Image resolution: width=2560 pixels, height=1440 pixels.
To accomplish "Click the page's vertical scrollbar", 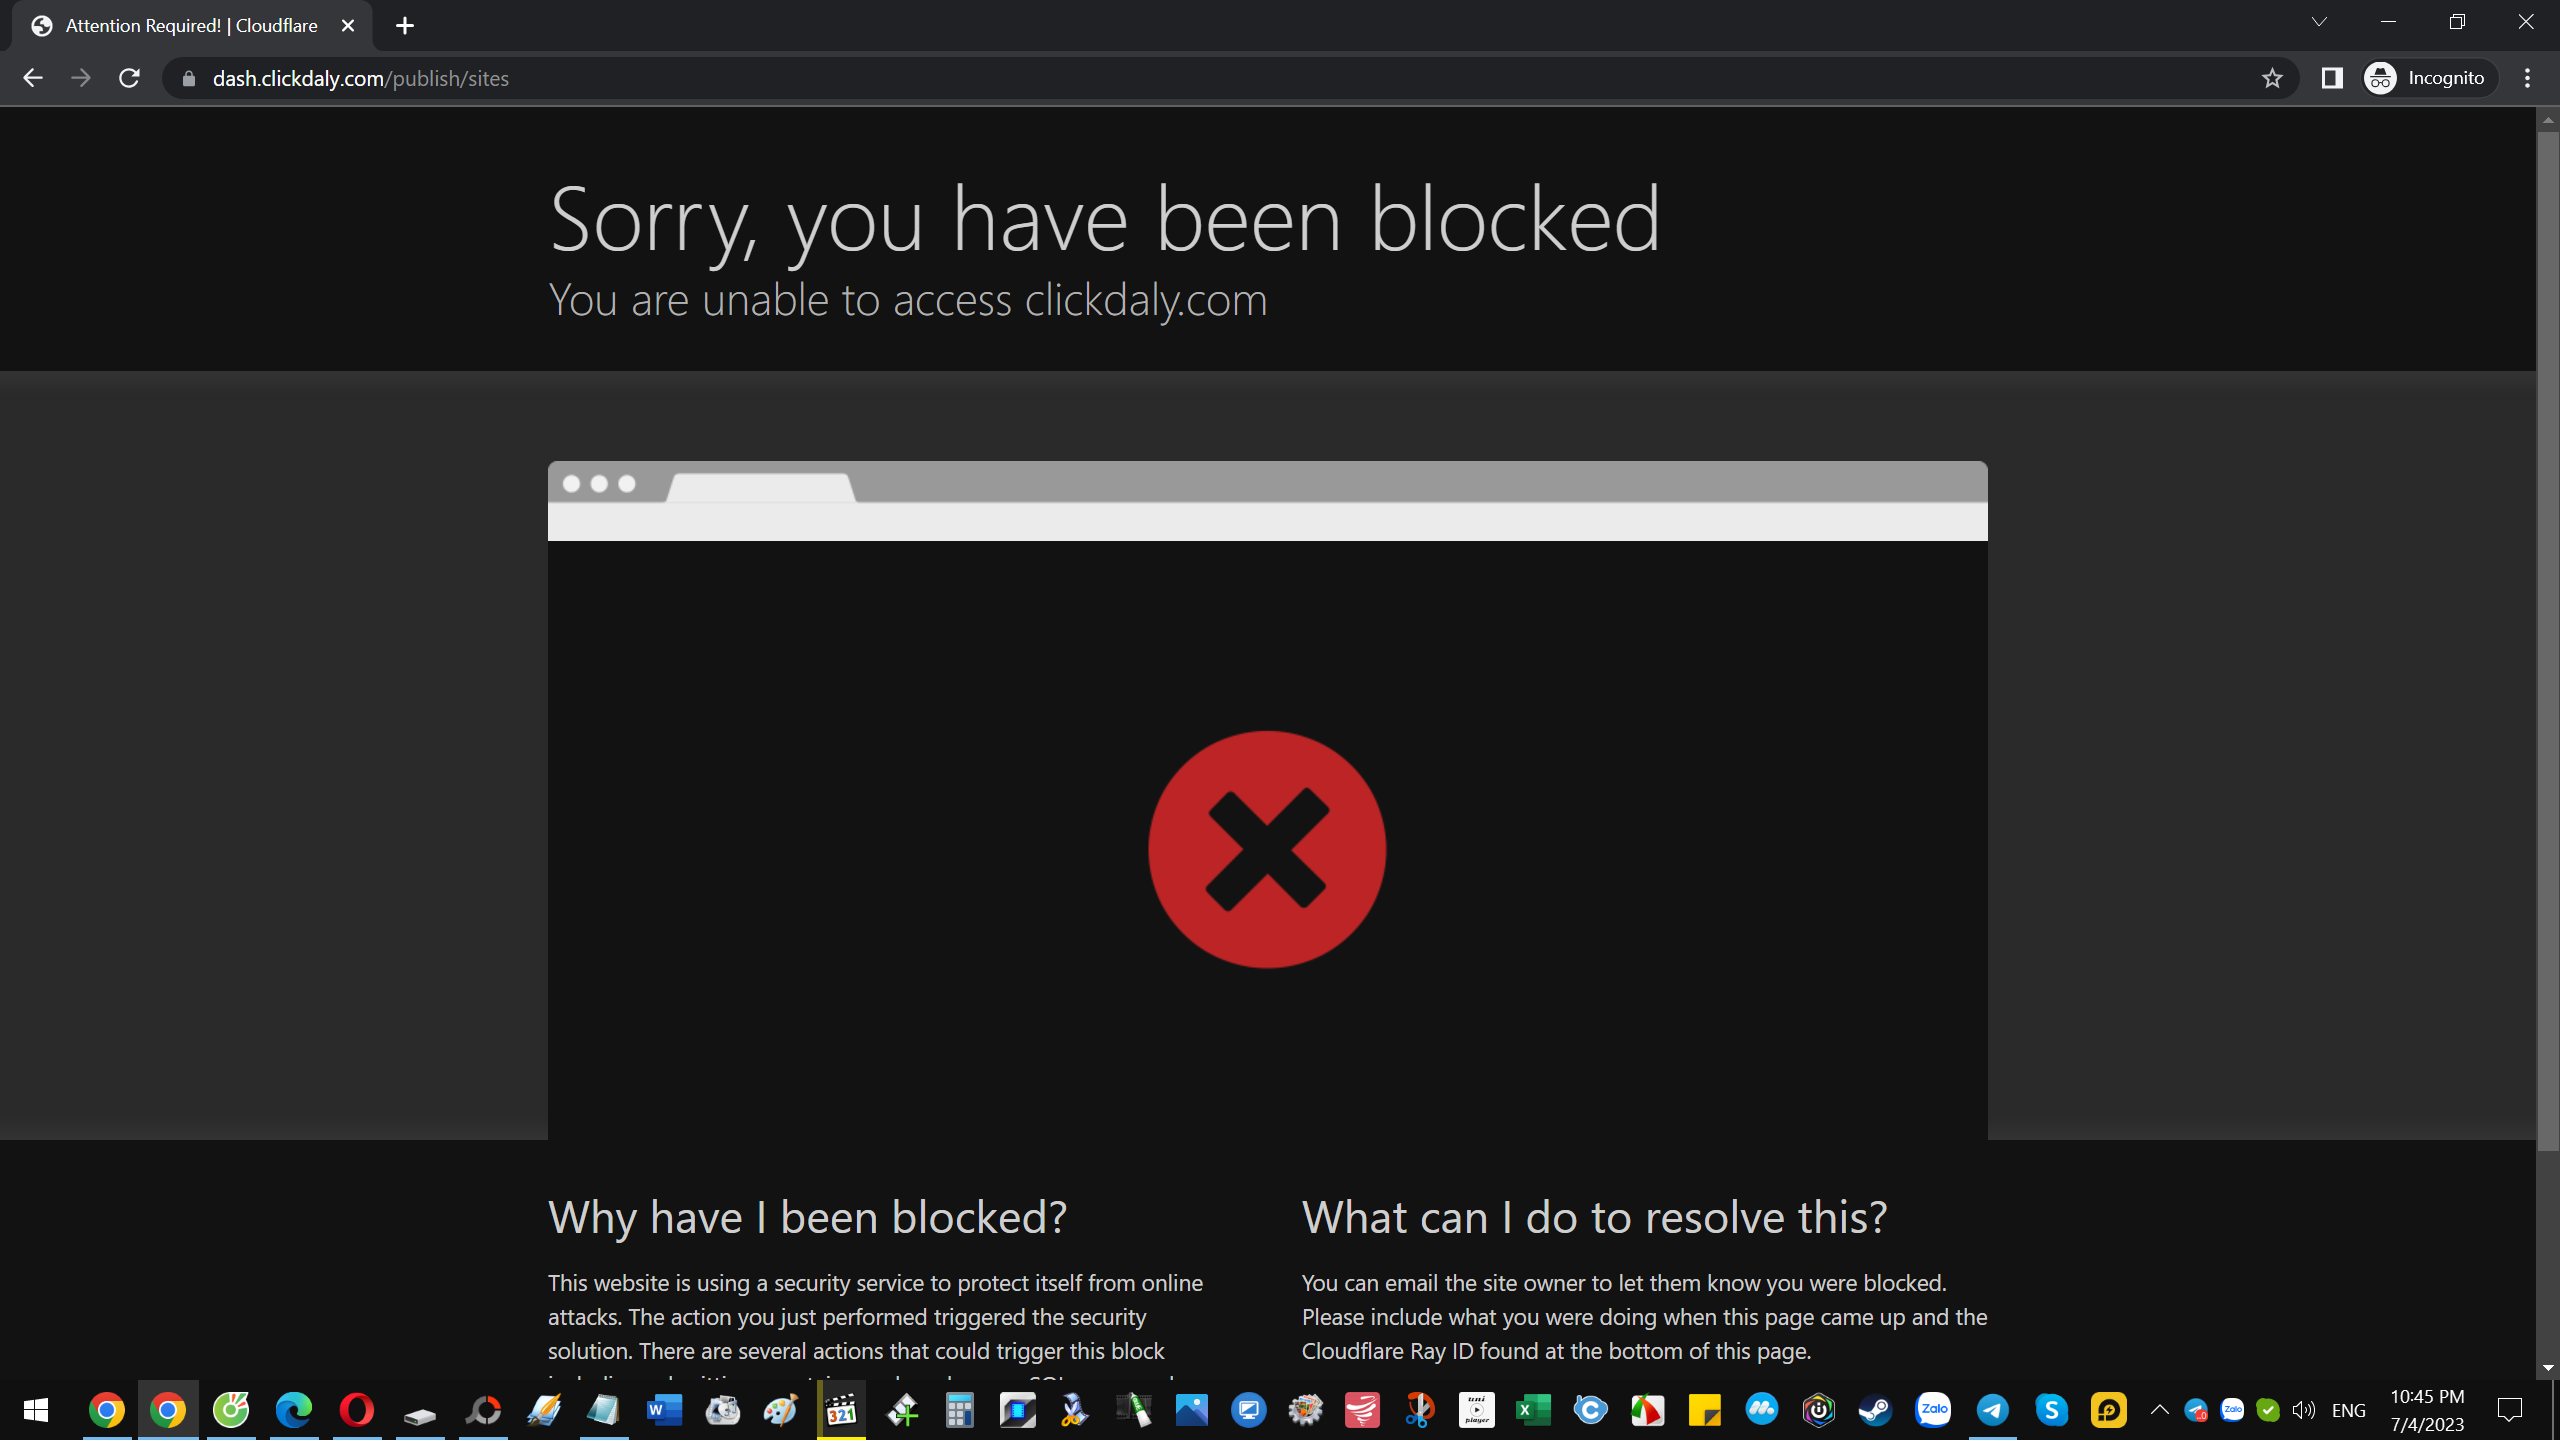I will [2547, 640].
